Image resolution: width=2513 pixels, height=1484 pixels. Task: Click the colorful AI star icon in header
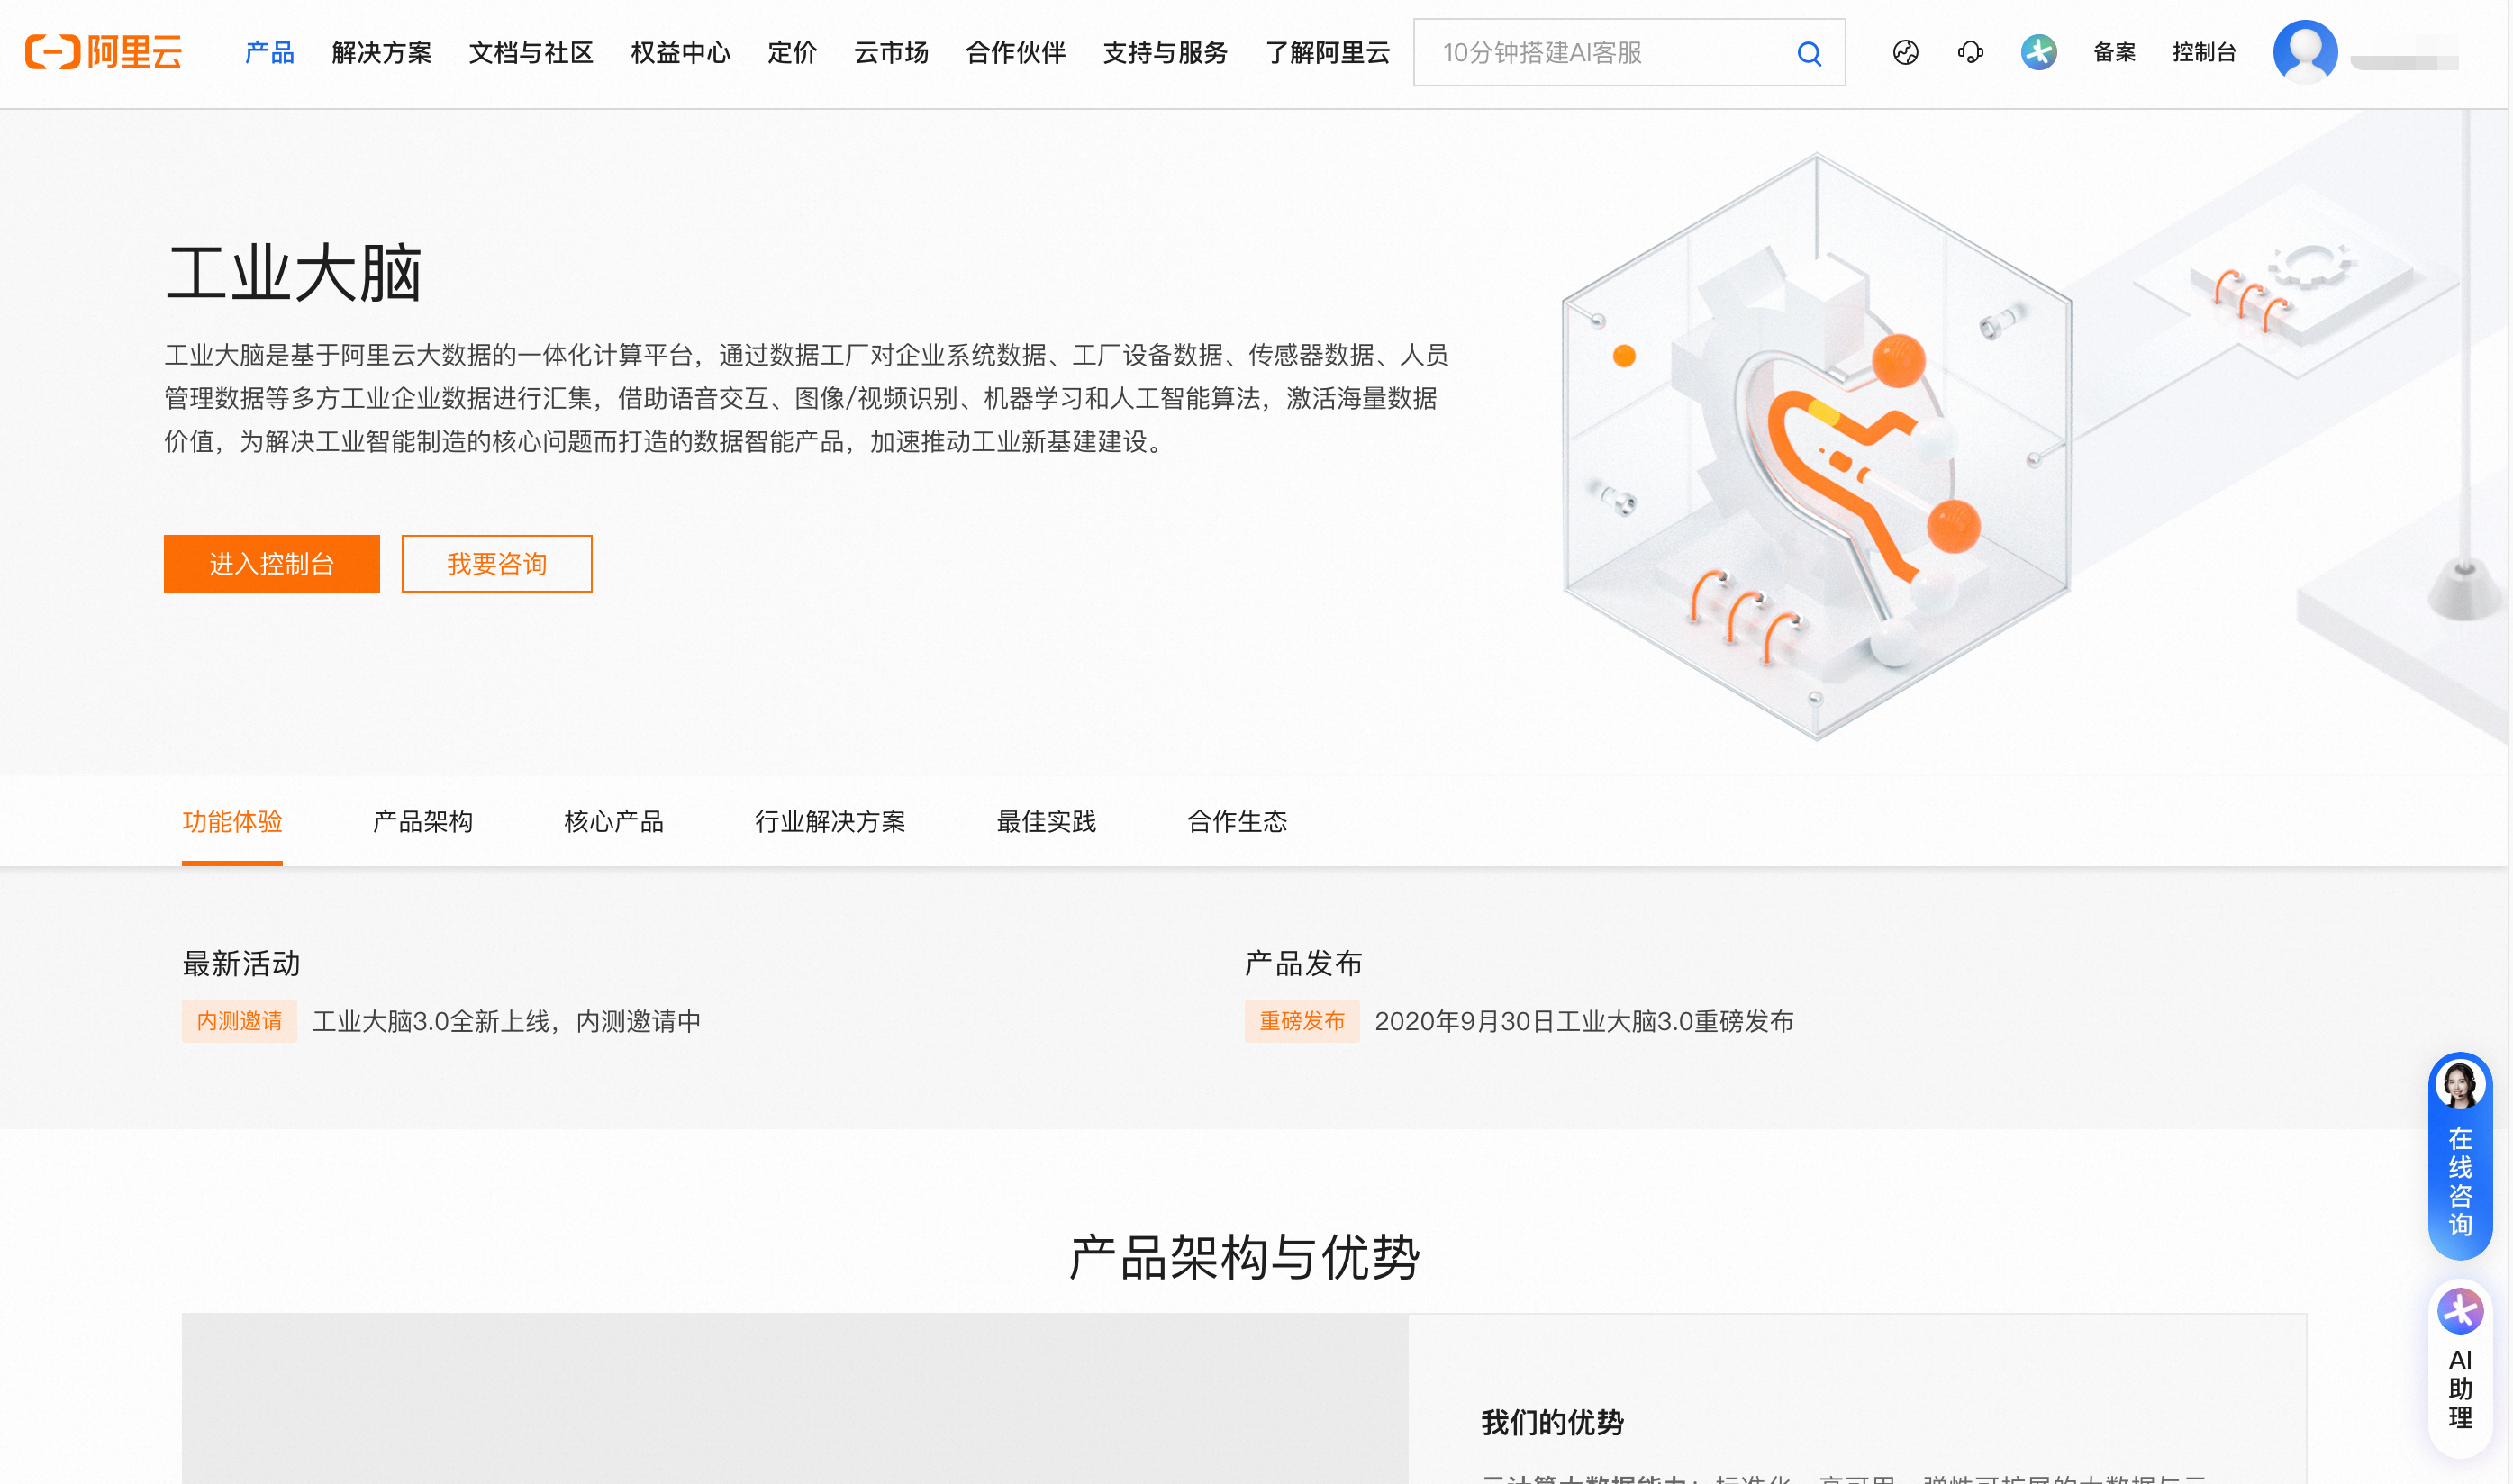pyautogui.click(x=2038, y=52)
